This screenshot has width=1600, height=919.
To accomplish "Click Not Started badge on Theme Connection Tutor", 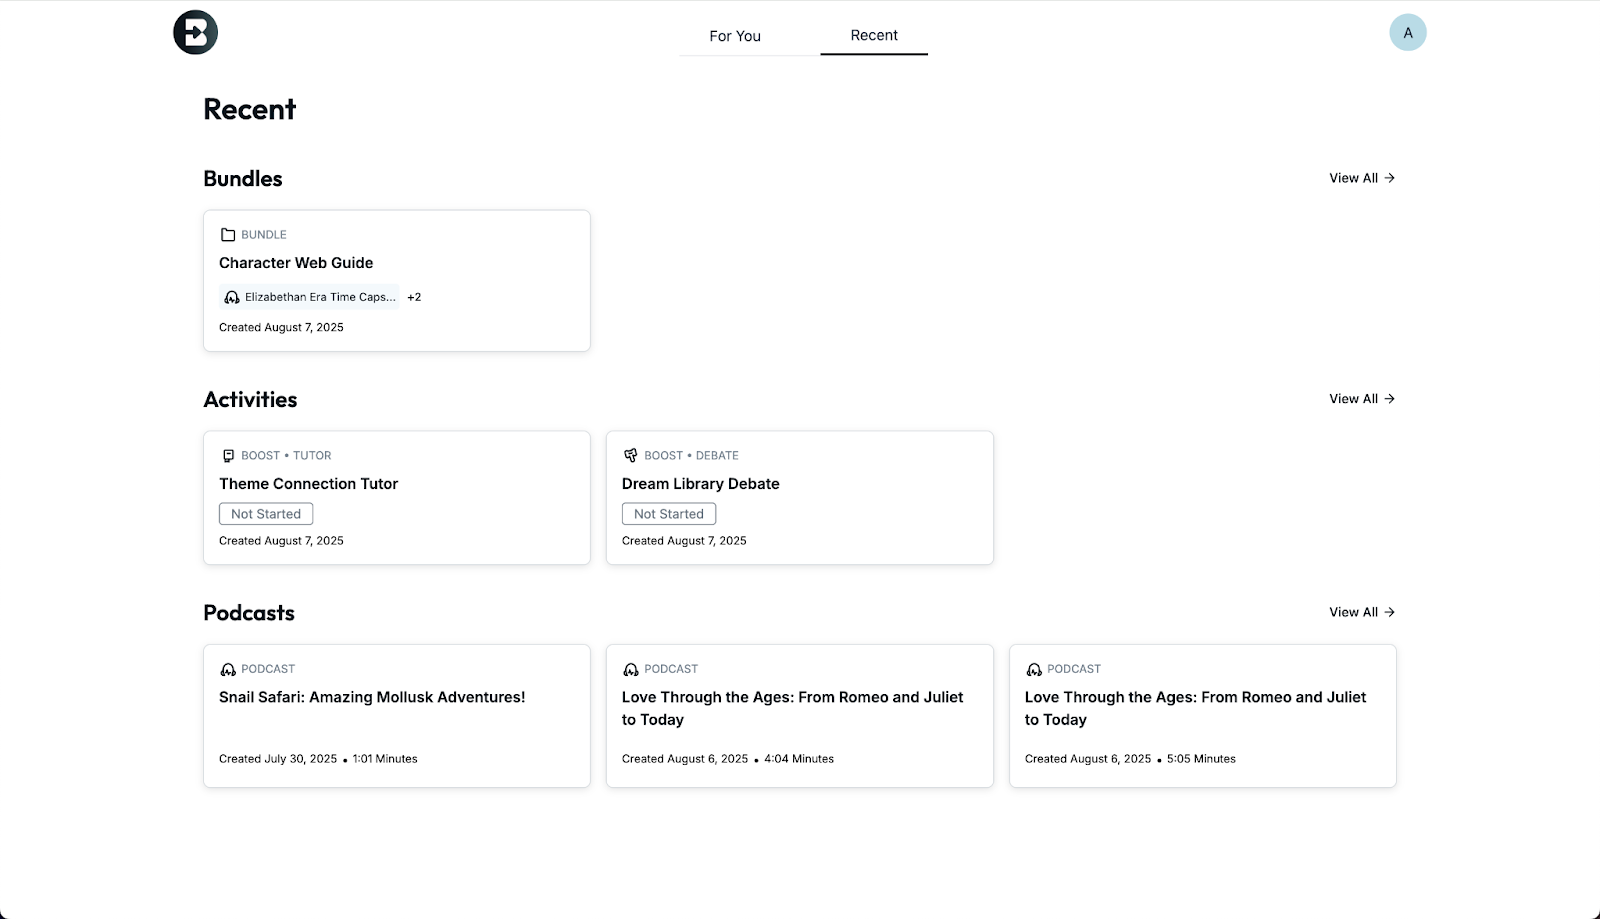I will pyautogui.click(x=266, y=514).
